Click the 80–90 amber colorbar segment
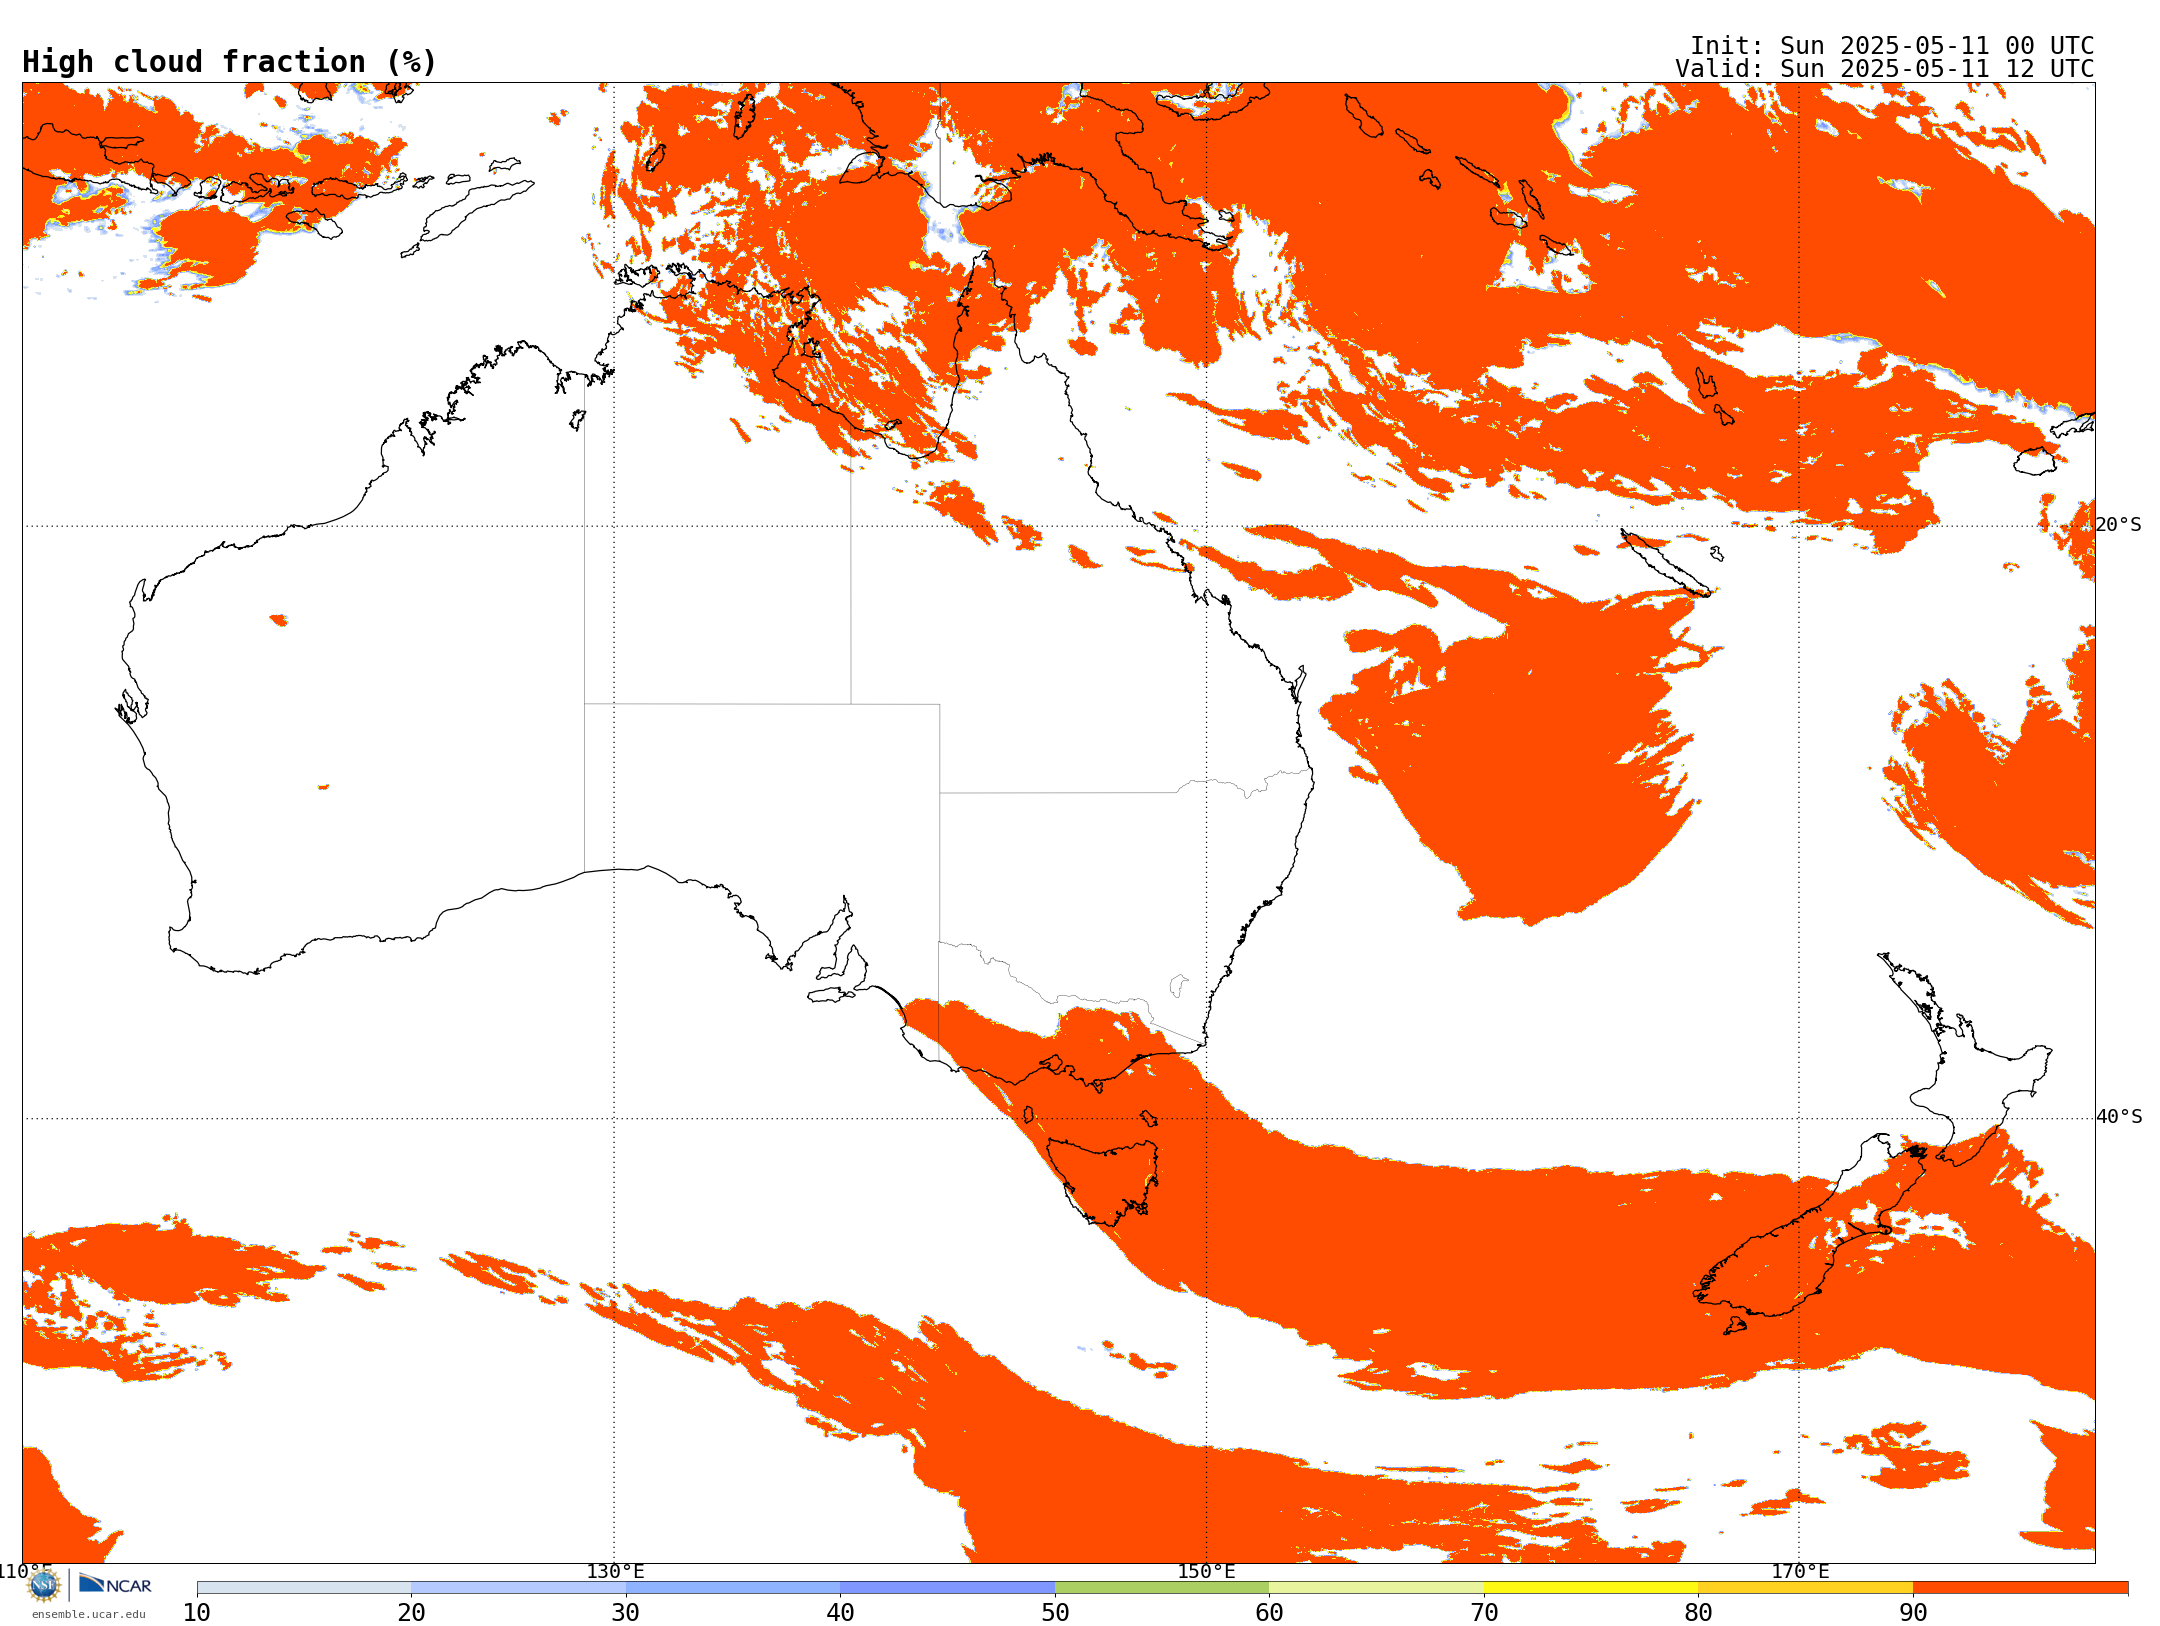 coord(1805,1588)
